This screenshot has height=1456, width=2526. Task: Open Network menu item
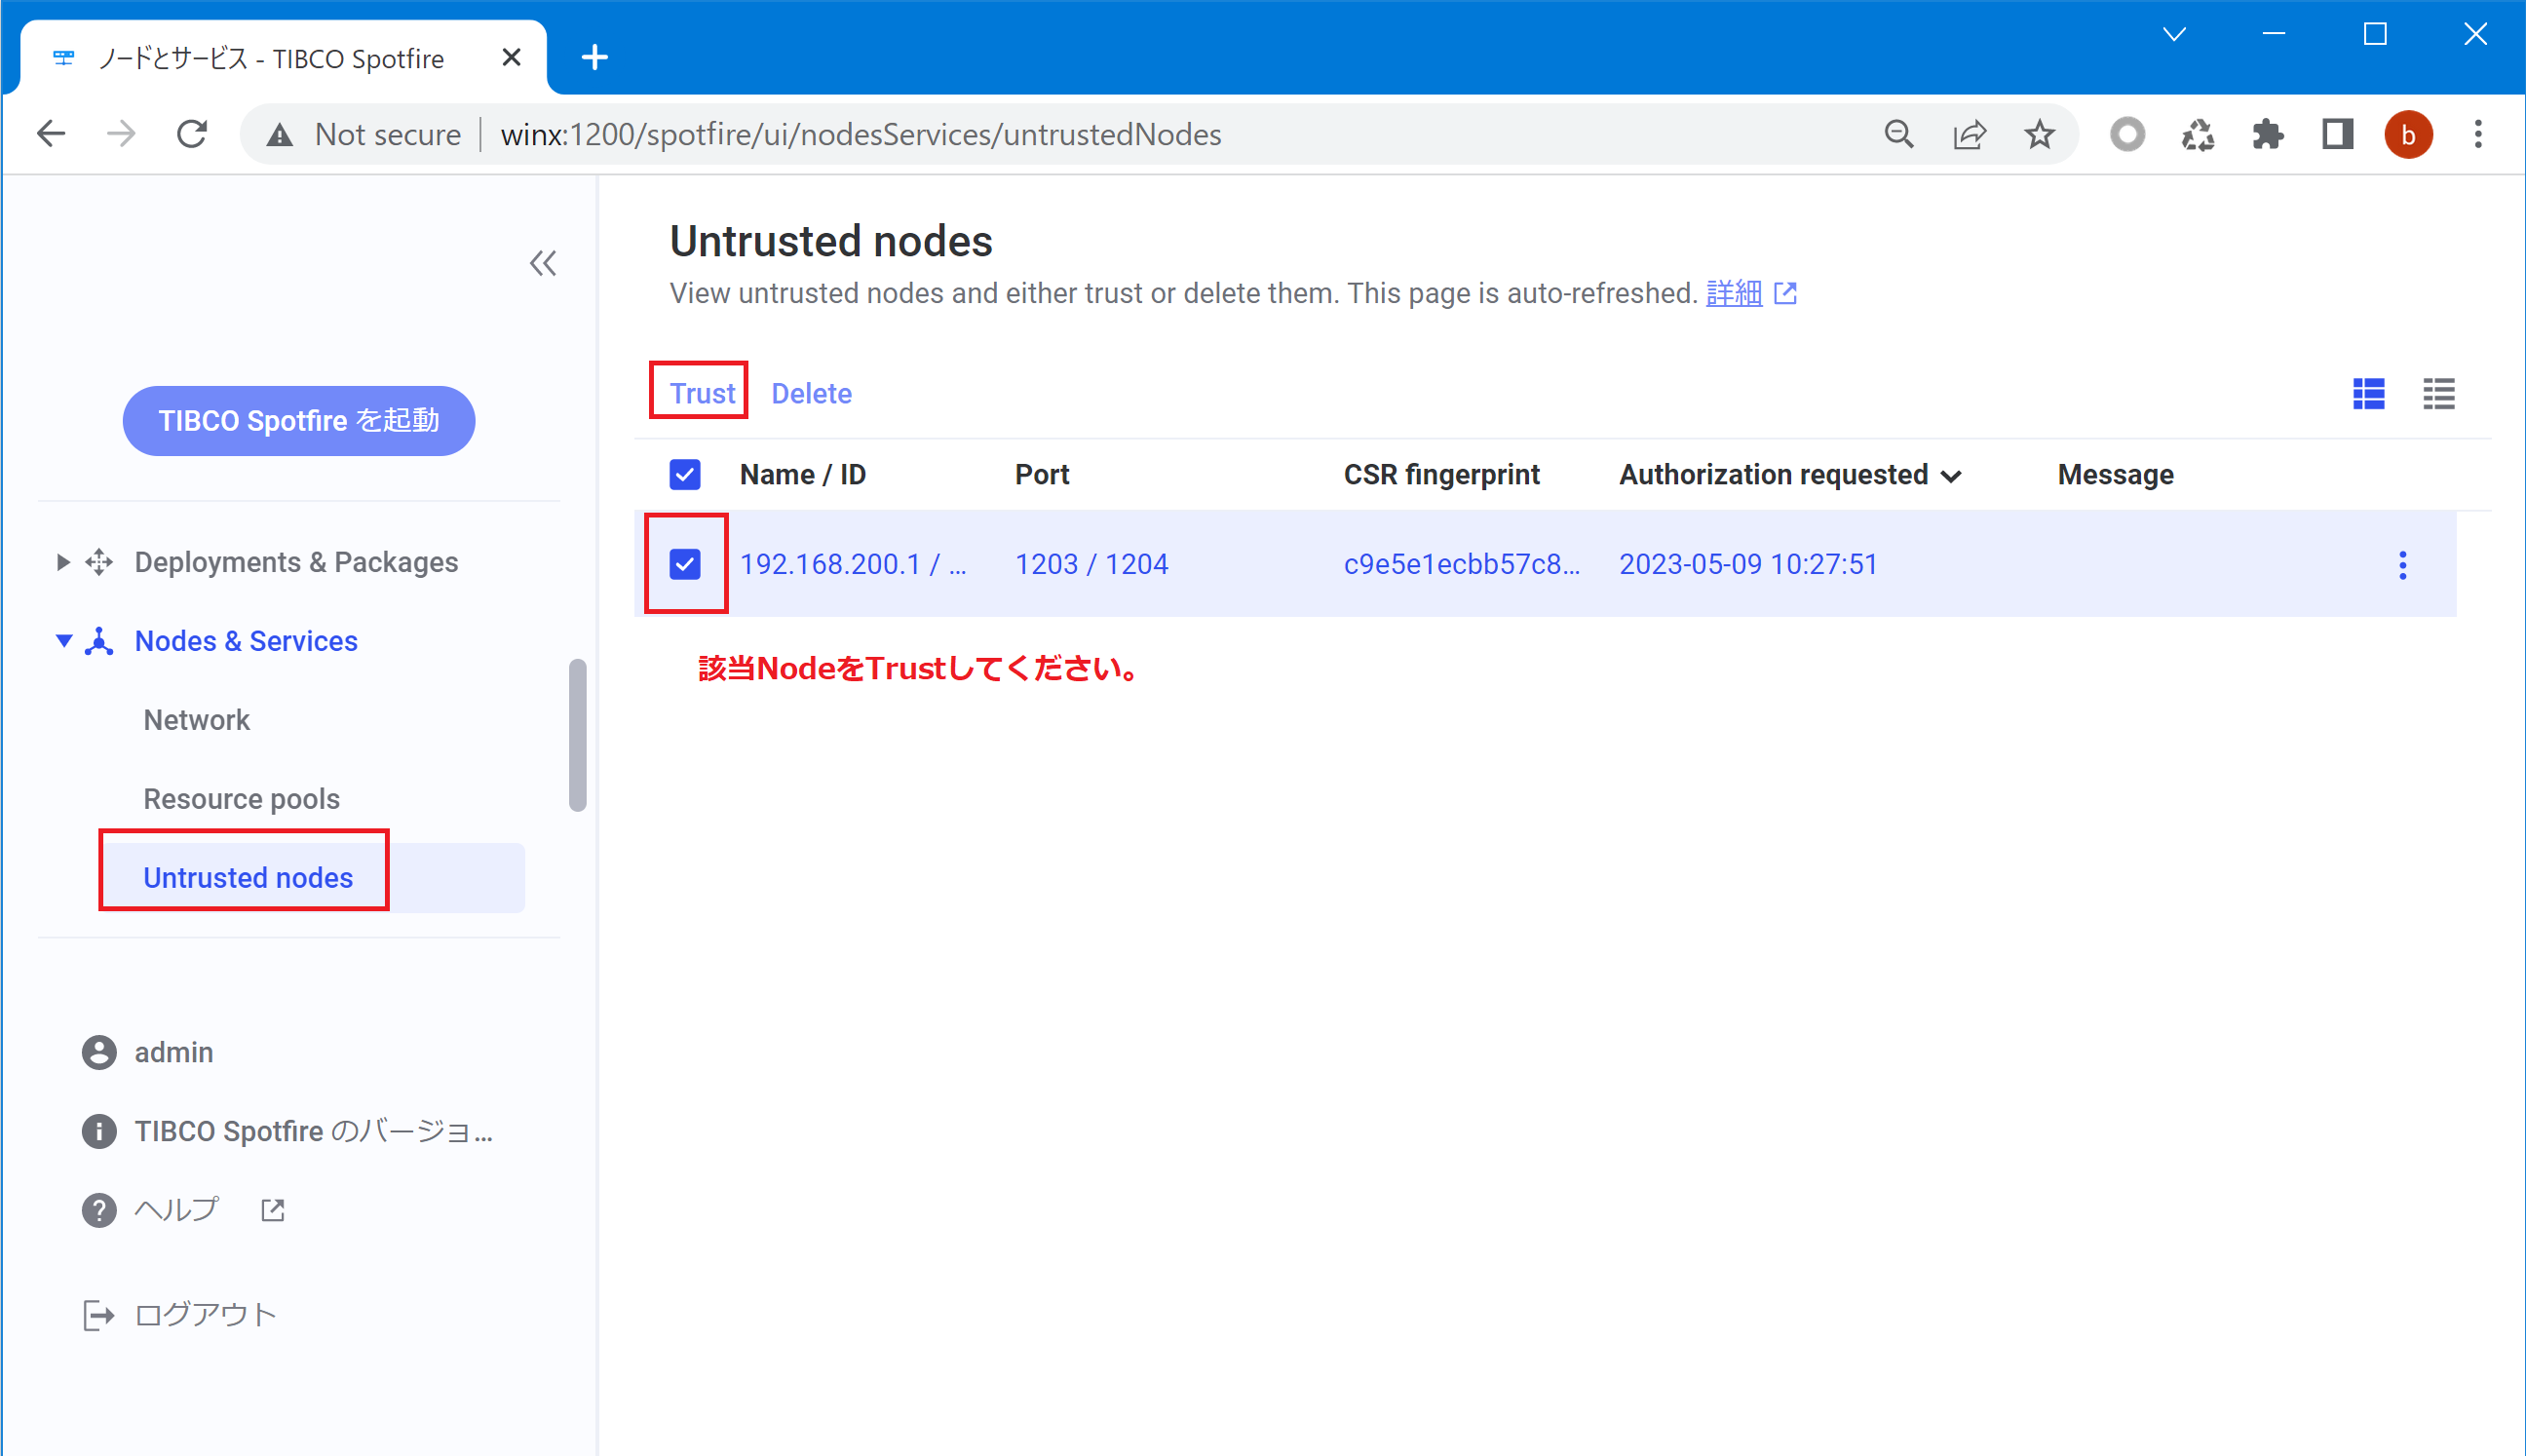(196, 720)
